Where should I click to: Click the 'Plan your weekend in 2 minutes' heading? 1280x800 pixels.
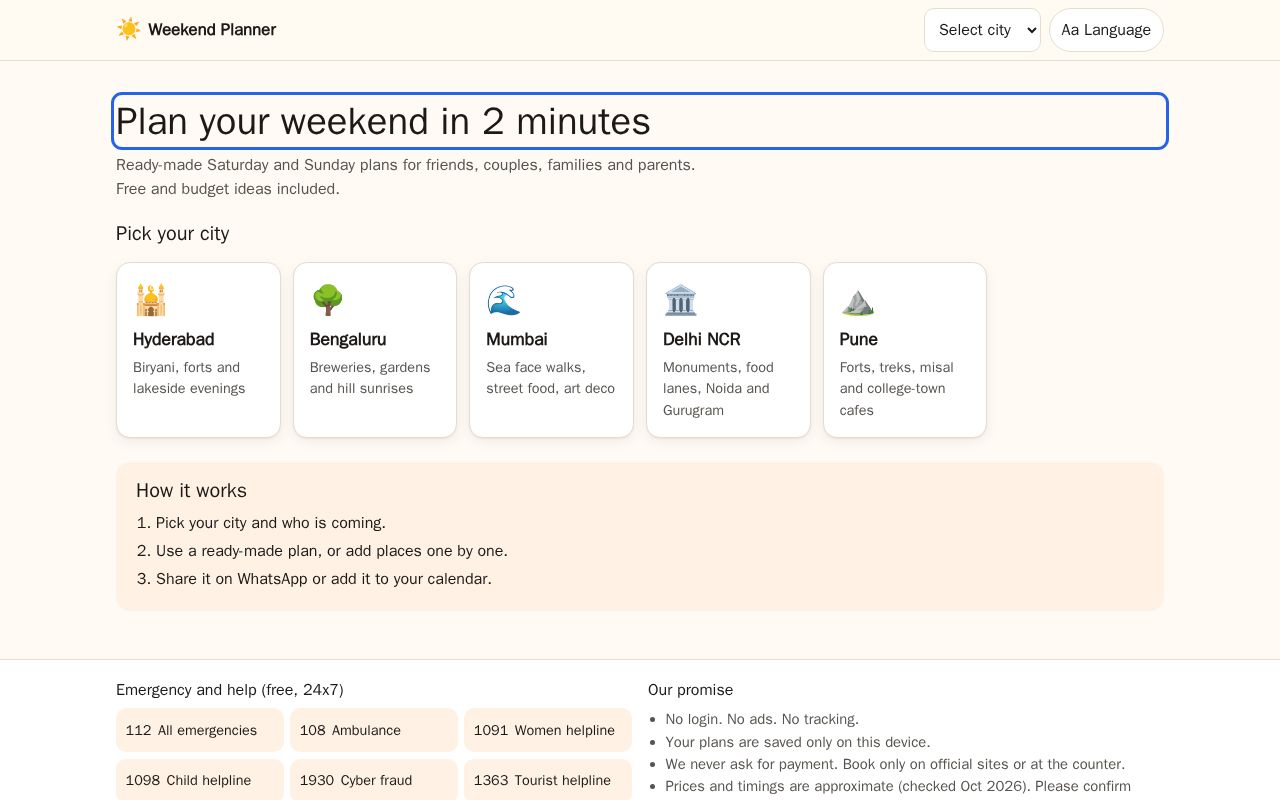pyautogui.click(x=640, y=121)
